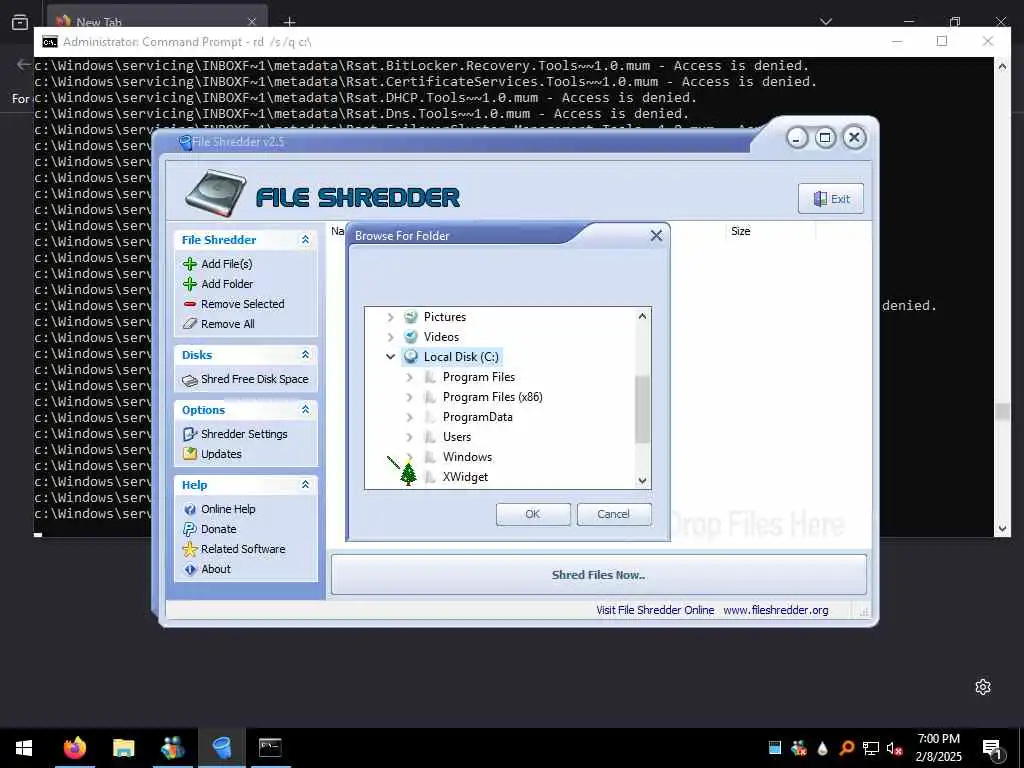
Task: Expand the Program Files (x86) node
Action: [409, 397]
